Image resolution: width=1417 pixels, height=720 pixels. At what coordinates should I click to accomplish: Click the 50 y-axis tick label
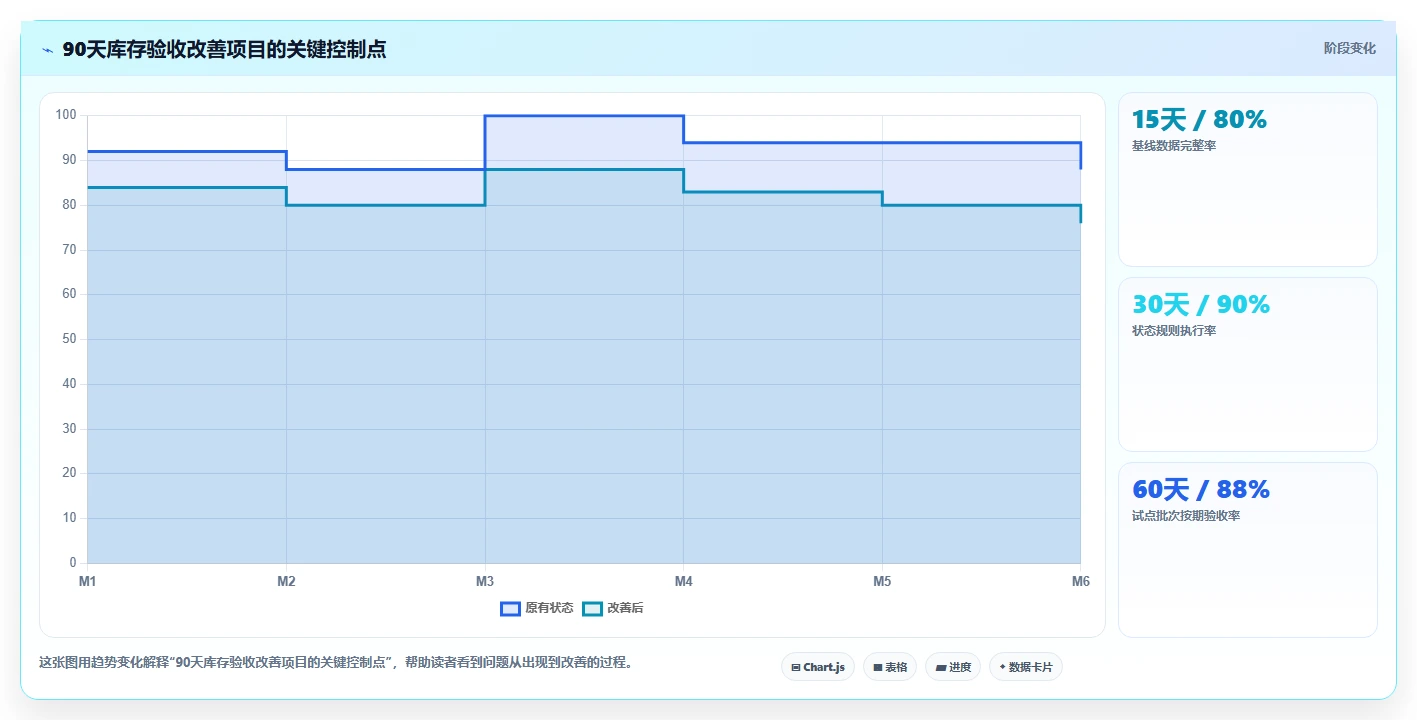pos(69,339)
